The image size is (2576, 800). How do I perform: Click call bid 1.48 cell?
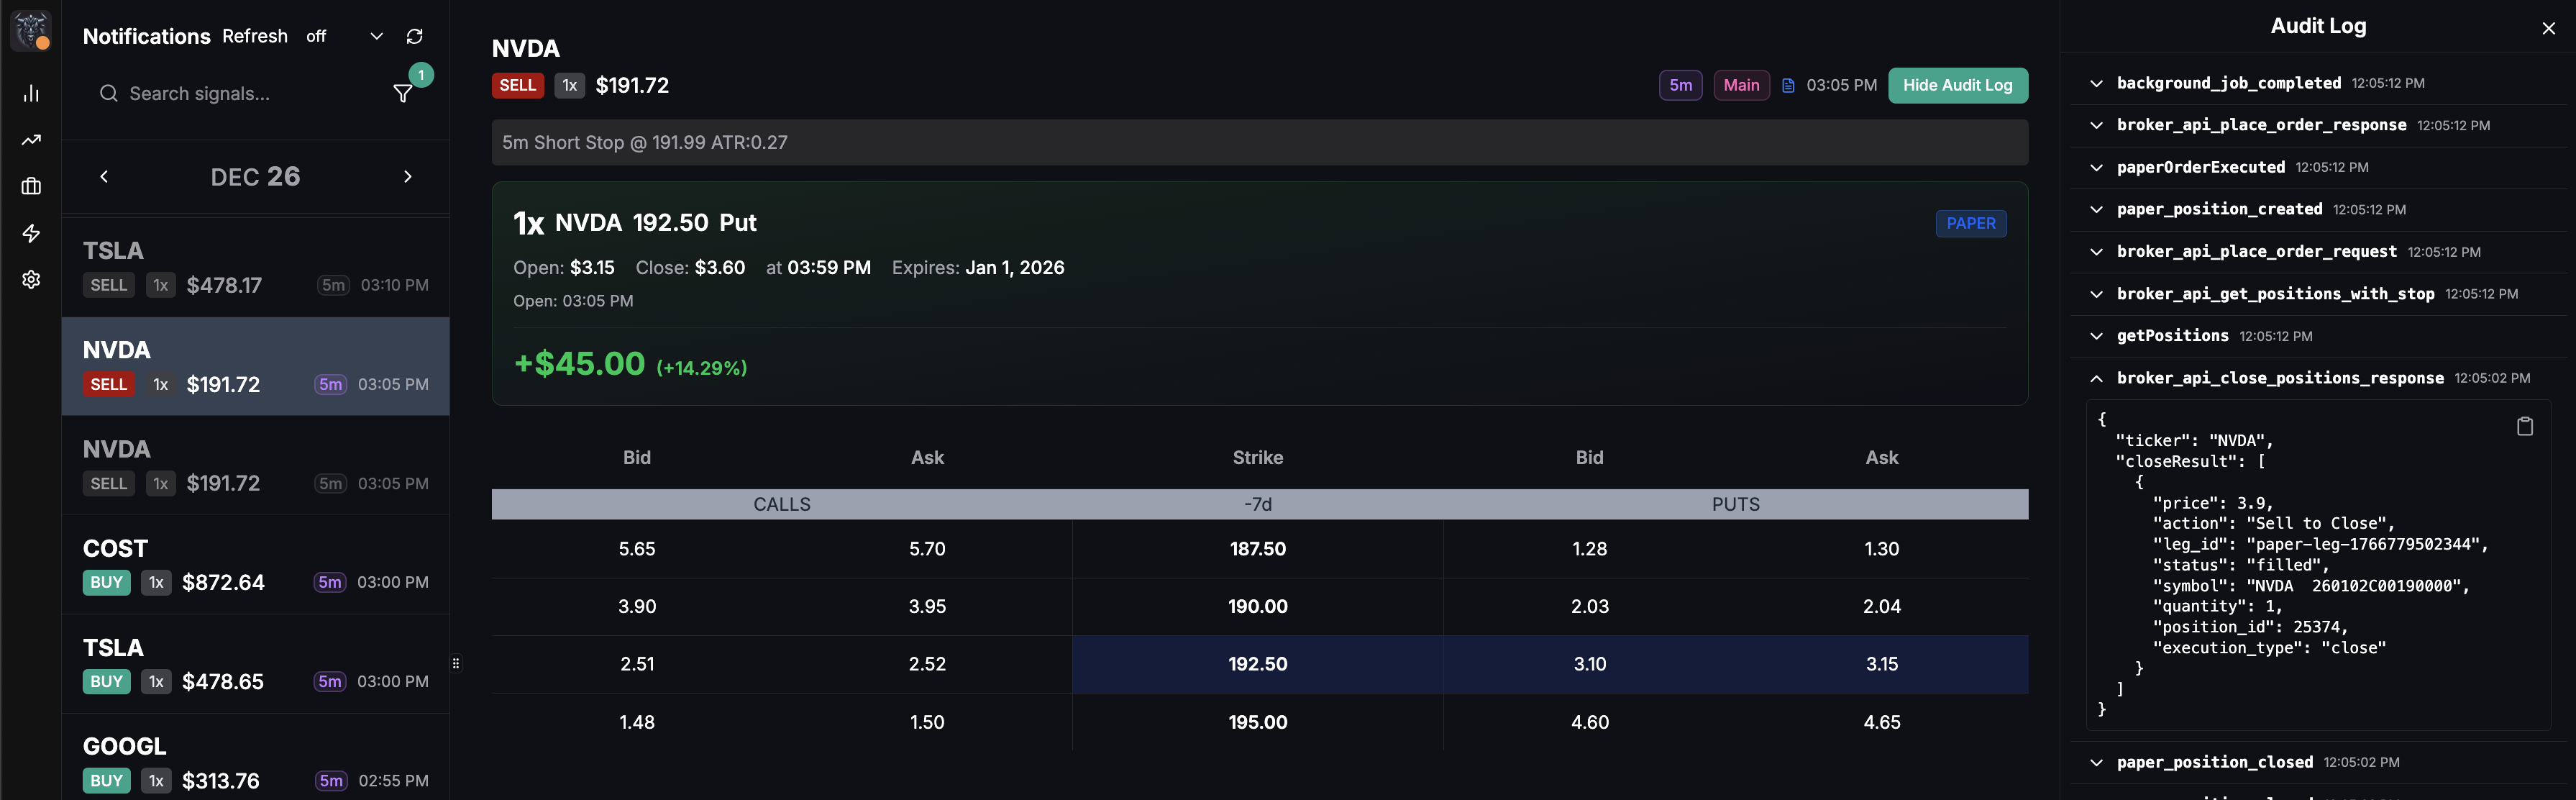coord(637,722)
